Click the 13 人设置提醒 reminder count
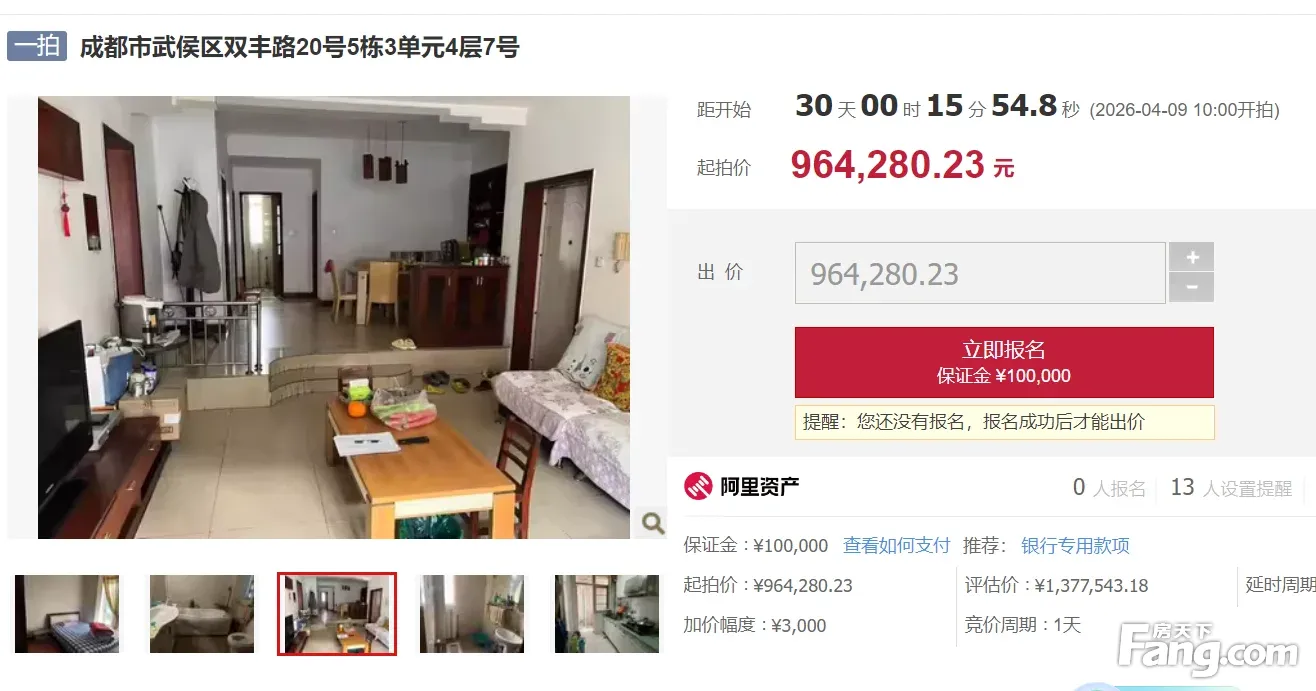The image size is (1316, 691). 1231,488
